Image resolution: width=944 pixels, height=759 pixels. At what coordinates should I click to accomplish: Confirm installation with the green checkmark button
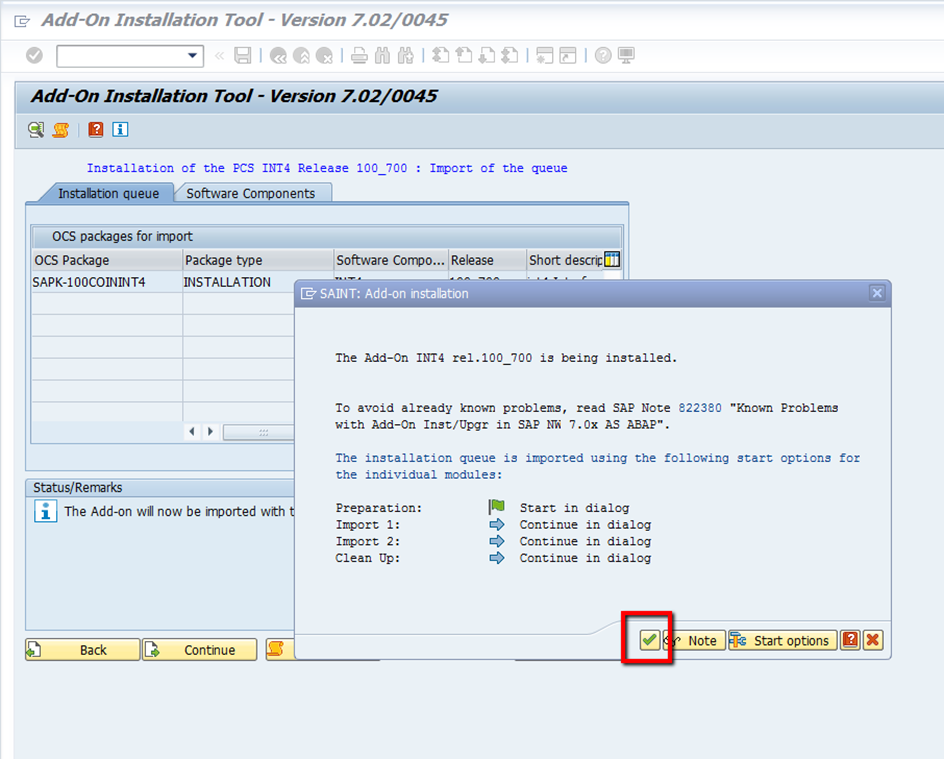tap(650, 640)
